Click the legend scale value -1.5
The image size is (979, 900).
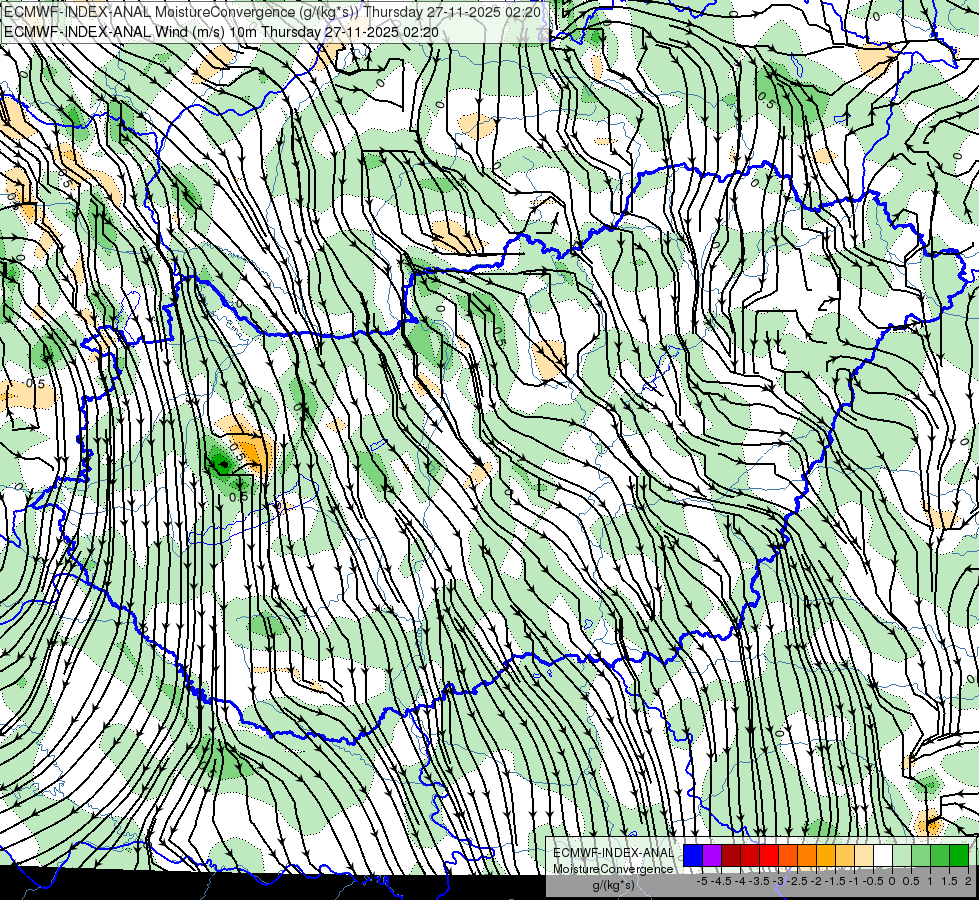837,881
